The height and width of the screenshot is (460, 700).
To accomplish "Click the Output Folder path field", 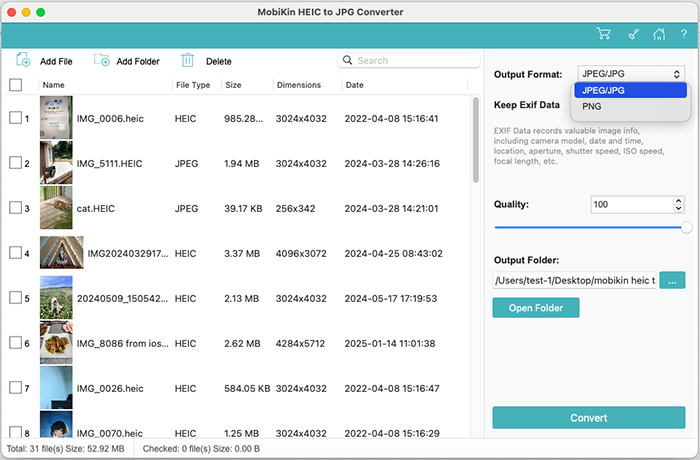I will tap(575, 280).
